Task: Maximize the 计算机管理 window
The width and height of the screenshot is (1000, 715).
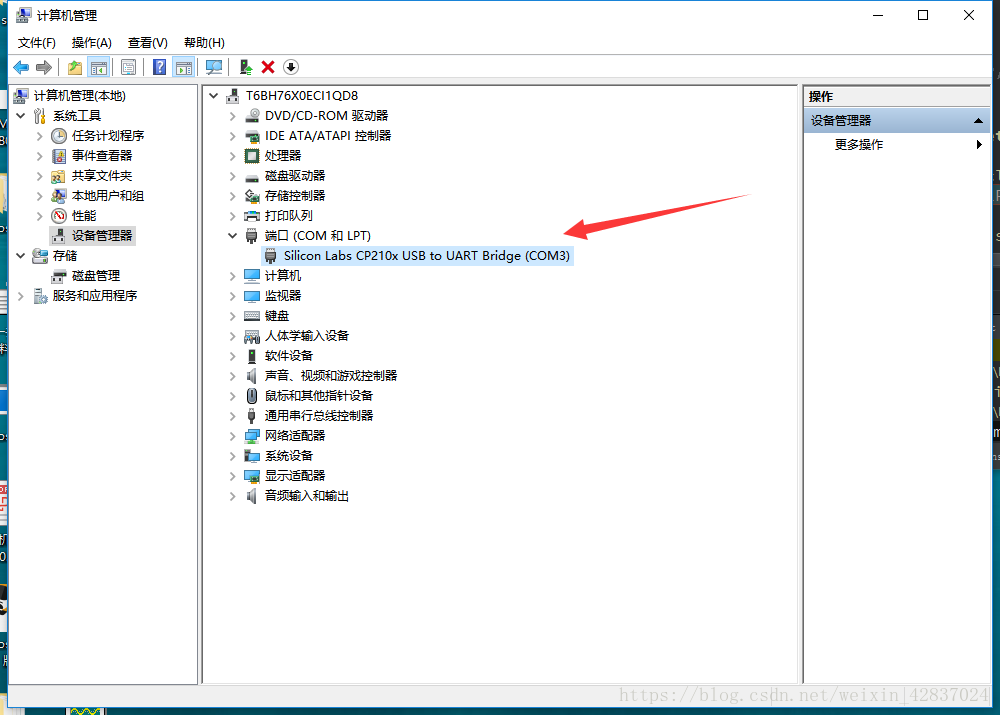Action: tap(923, 15)
